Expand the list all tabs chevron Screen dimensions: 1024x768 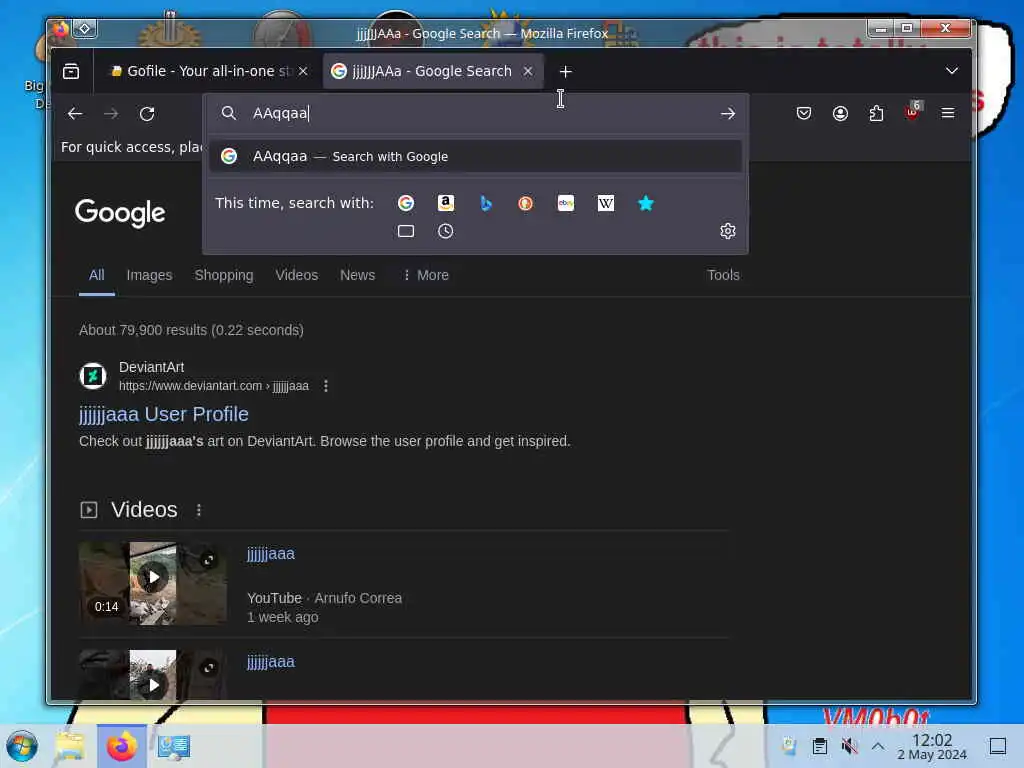click(952, 71)
